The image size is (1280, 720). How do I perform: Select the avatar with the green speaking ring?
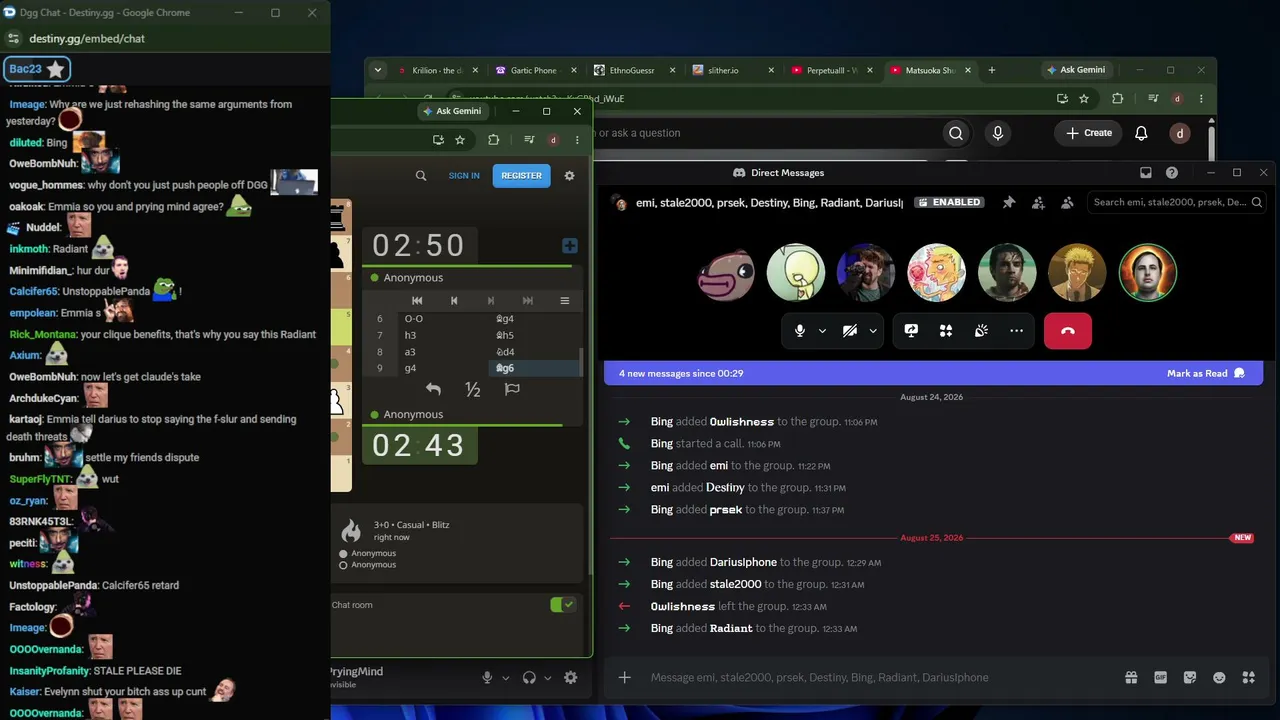tap(1148, 272)
